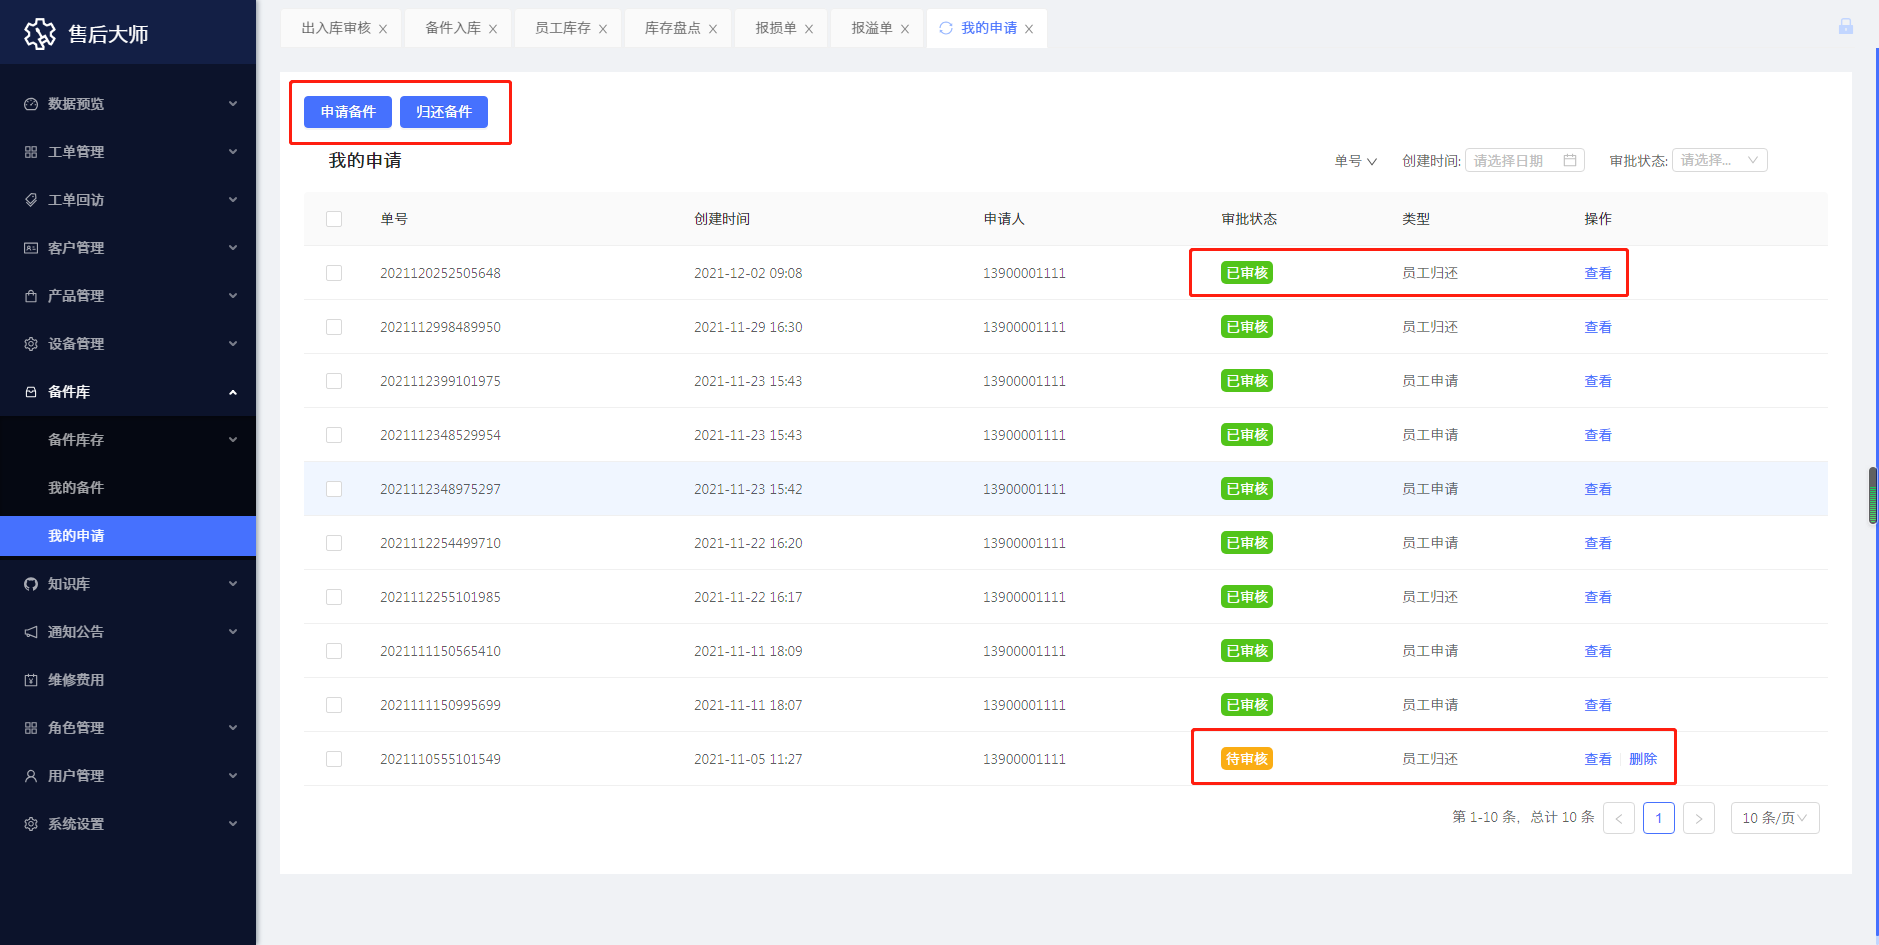Screen dimensions: 1879x945
Task: Check the row for order 2021110555101549
Action: (x=334, y=758)
